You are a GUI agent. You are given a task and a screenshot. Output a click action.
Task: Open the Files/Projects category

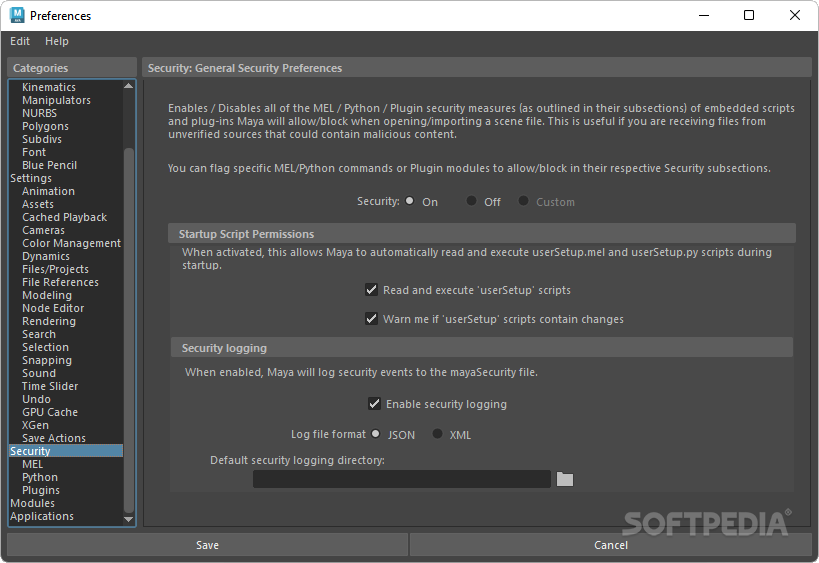point(55,269)
